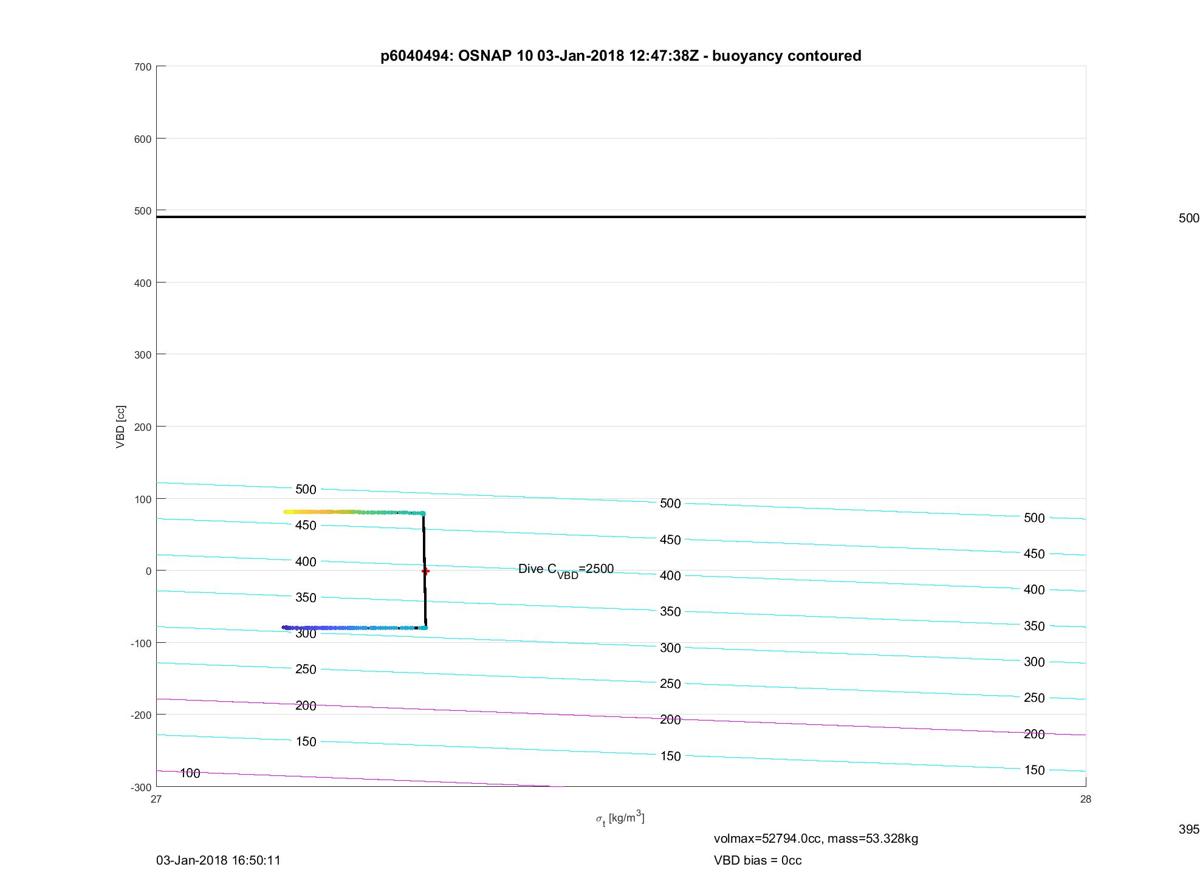Click the x-axis tick label 27
The height and width of the screenshot is (885, 1200).
pos(156,799)
